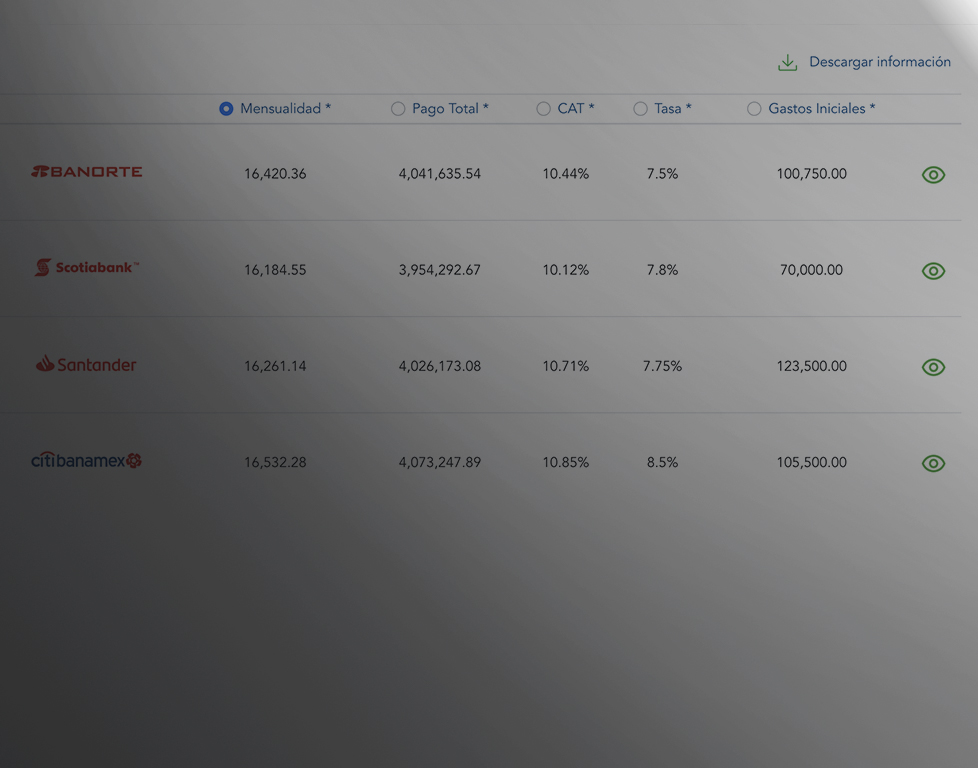Viewport: 978px width, 768px height.
Task: Click the Santander logo
Action: click(86, 364)
